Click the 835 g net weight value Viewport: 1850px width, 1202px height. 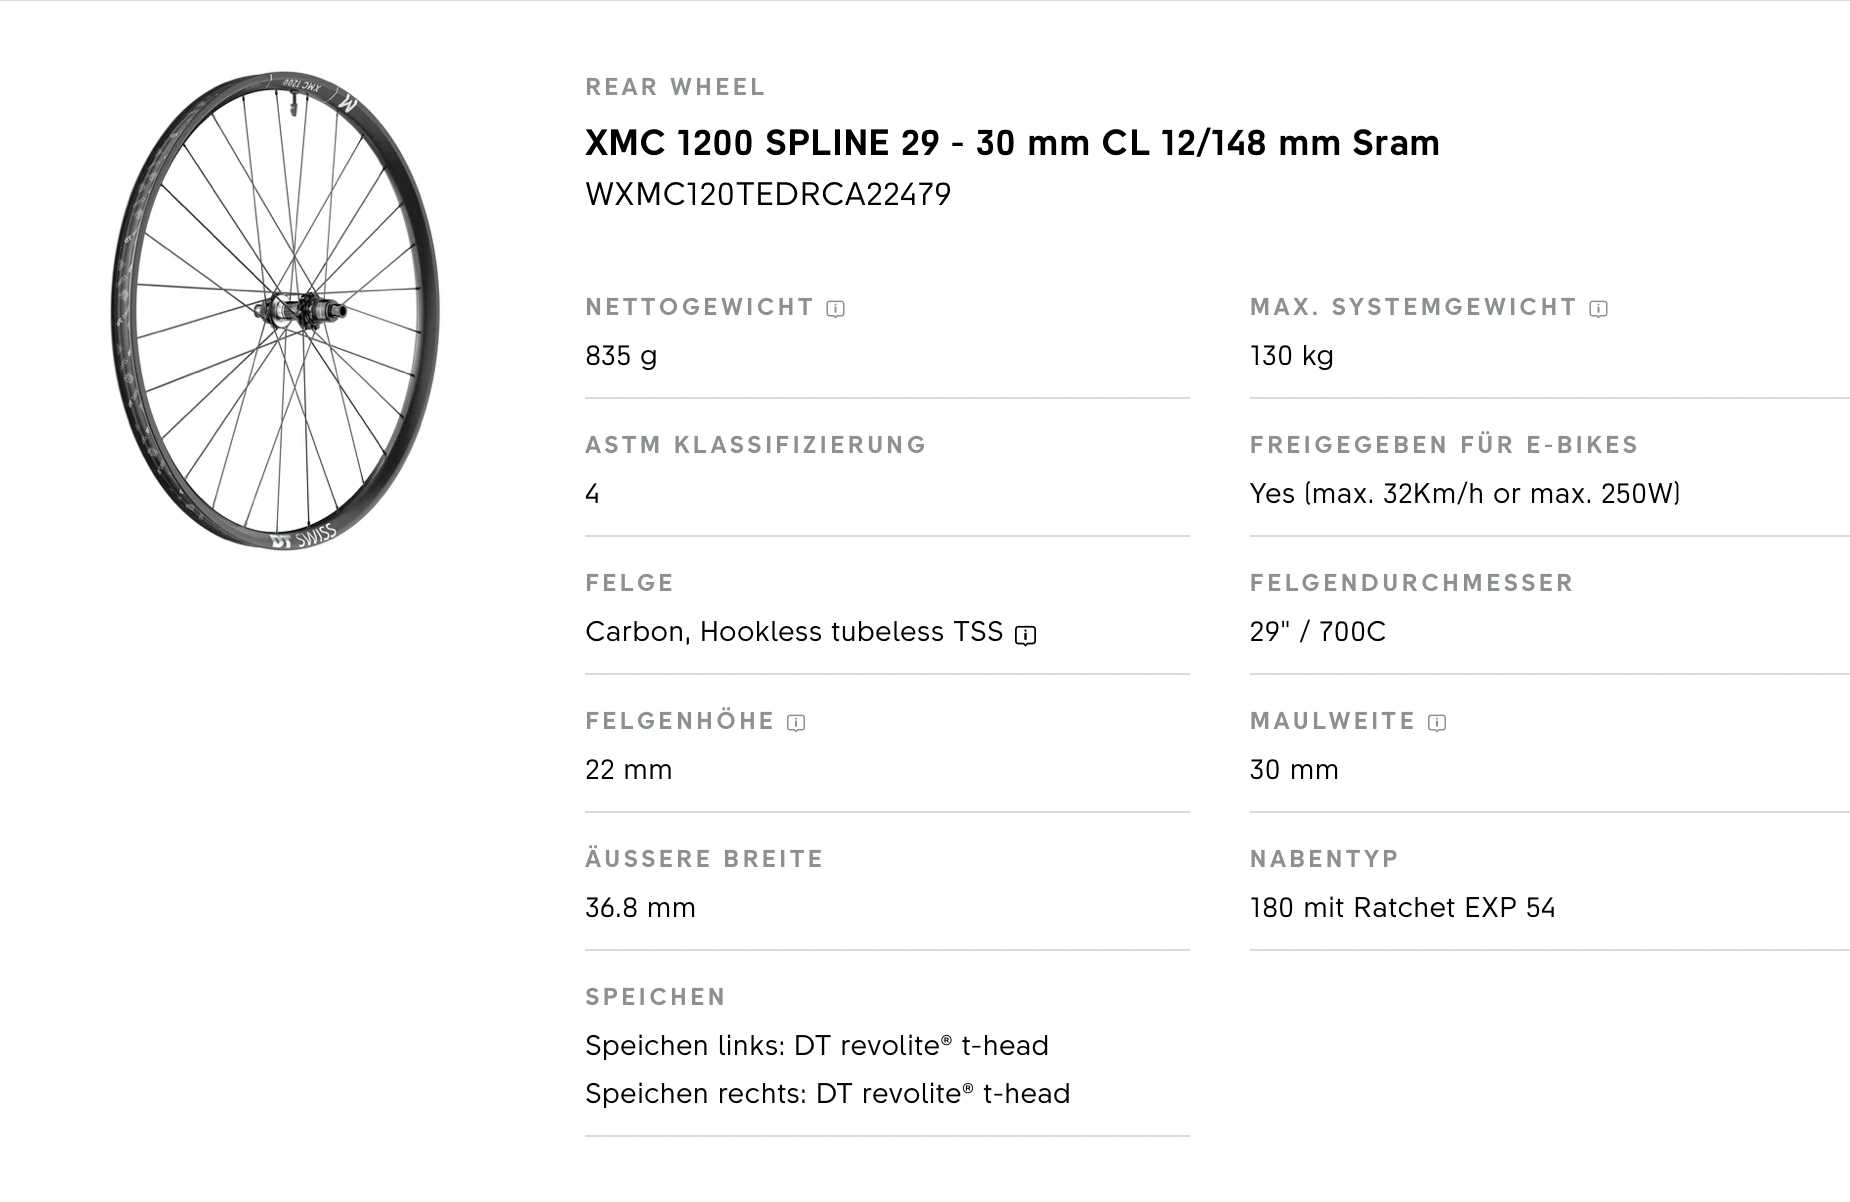pos(621,356)
